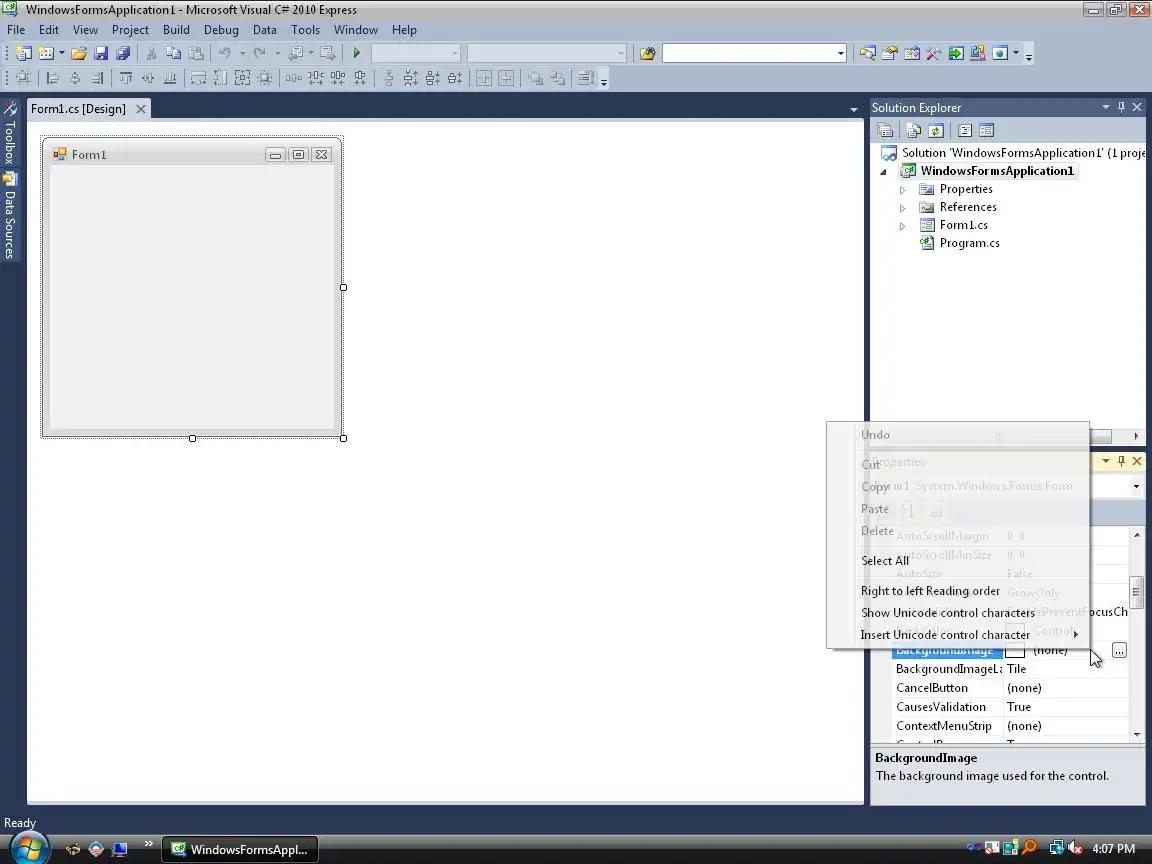Image resolution: width=1152 pixels, height=864 pixels.
Task: Click Properties grid scrollbar down arrow
Action: [1137, 734]
